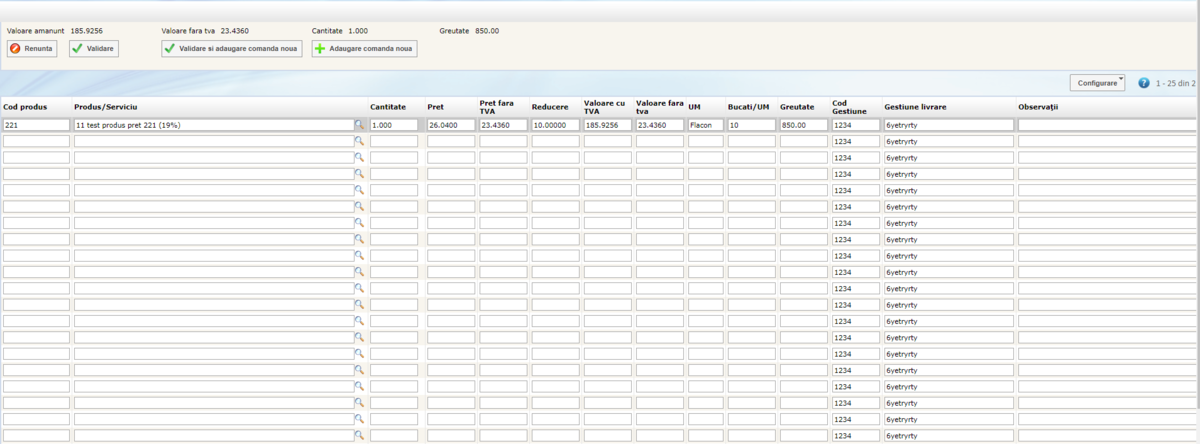Viewport: 1200px width, 444px height.
Task: Click first row Observații input field
Action: [x=1108, y=125]
